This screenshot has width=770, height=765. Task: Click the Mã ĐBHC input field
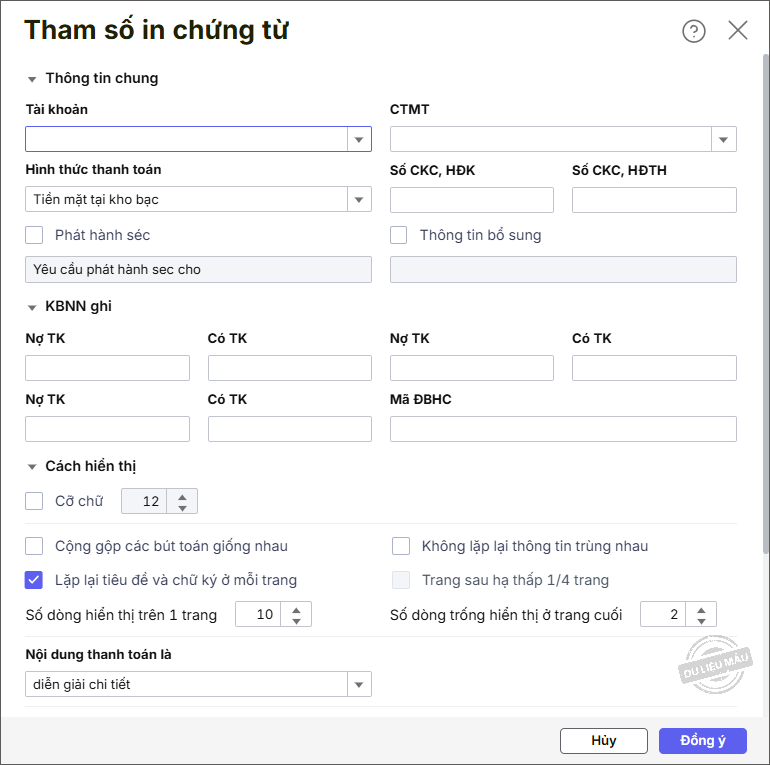pos(563,429)
